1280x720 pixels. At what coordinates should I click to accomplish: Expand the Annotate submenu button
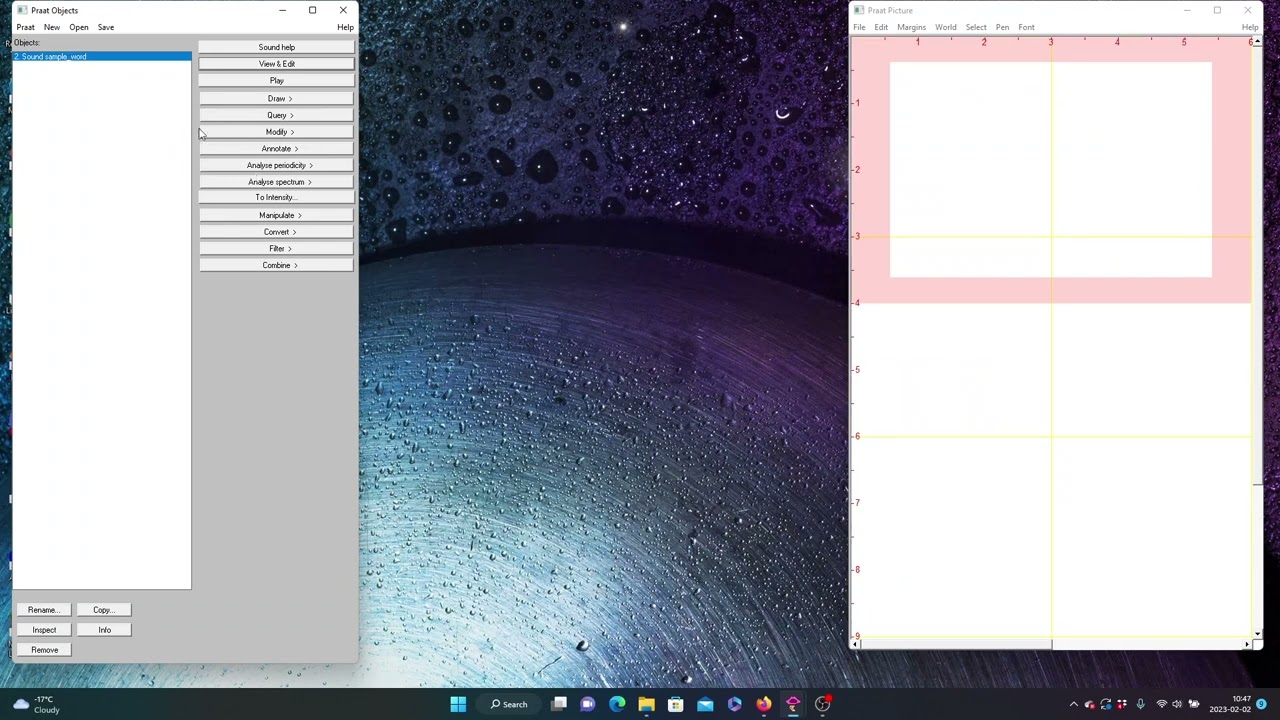[x=276, y=149]
